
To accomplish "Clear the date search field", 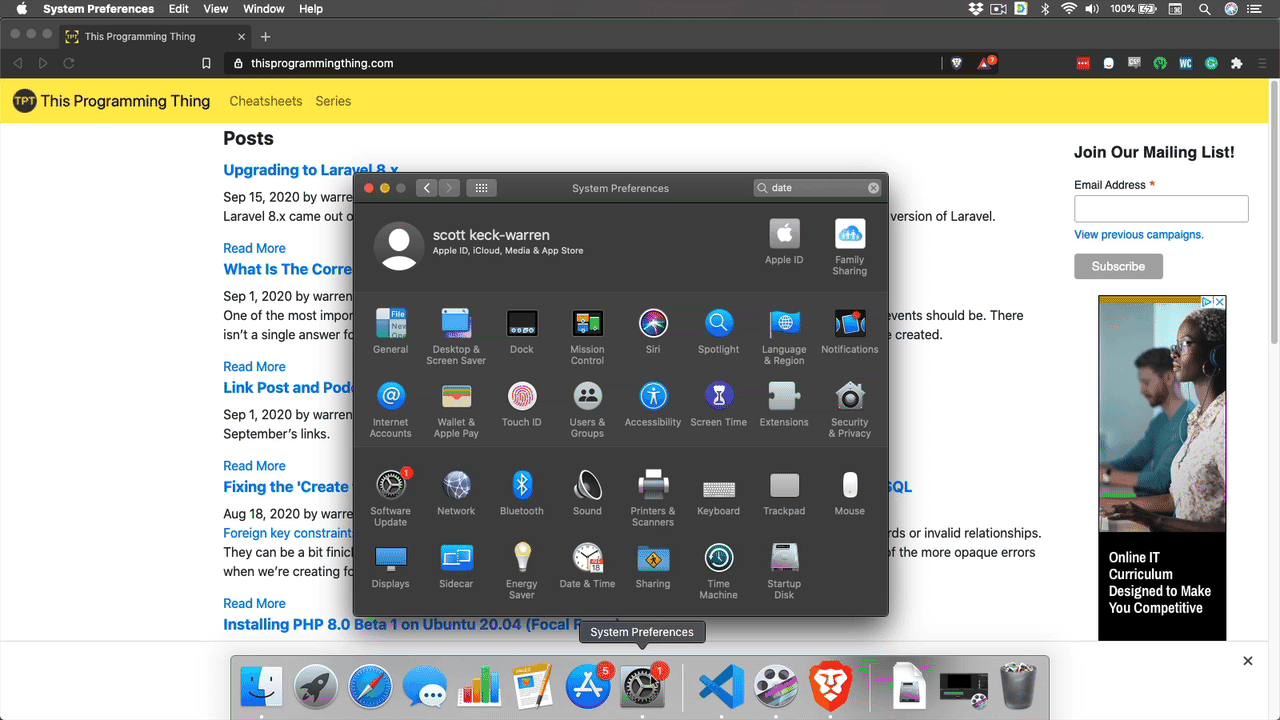I will coord(873,187).
